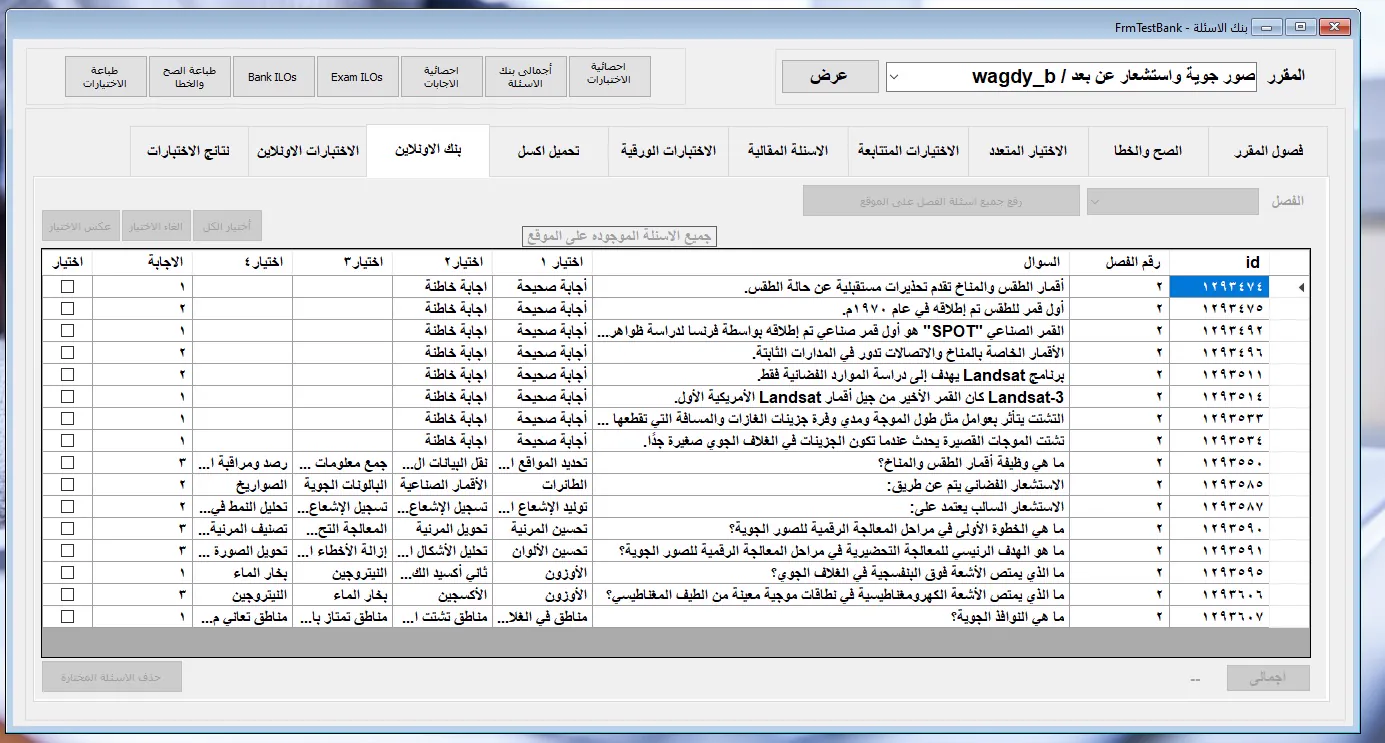Switch to the فصول المقرر tab
Screen dimensions: 1385x743
[x=1268, y=152]
